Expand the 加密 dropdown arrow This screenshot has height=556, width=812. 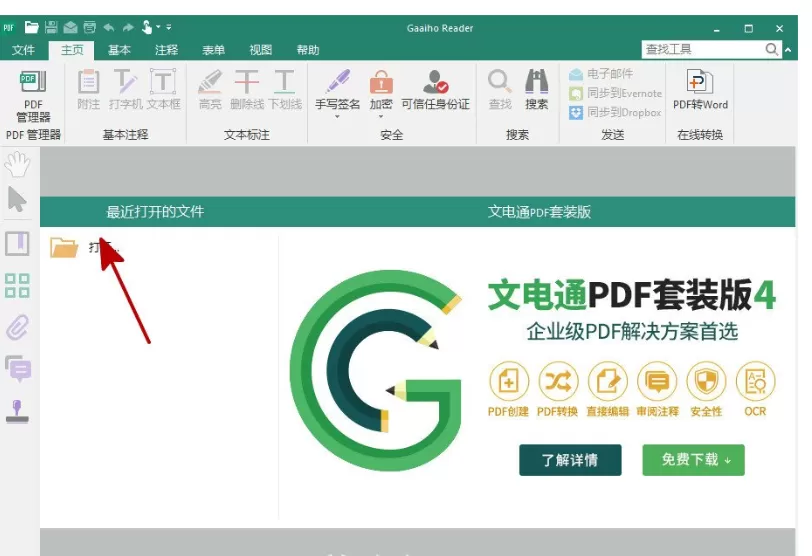tap(381, 116)
